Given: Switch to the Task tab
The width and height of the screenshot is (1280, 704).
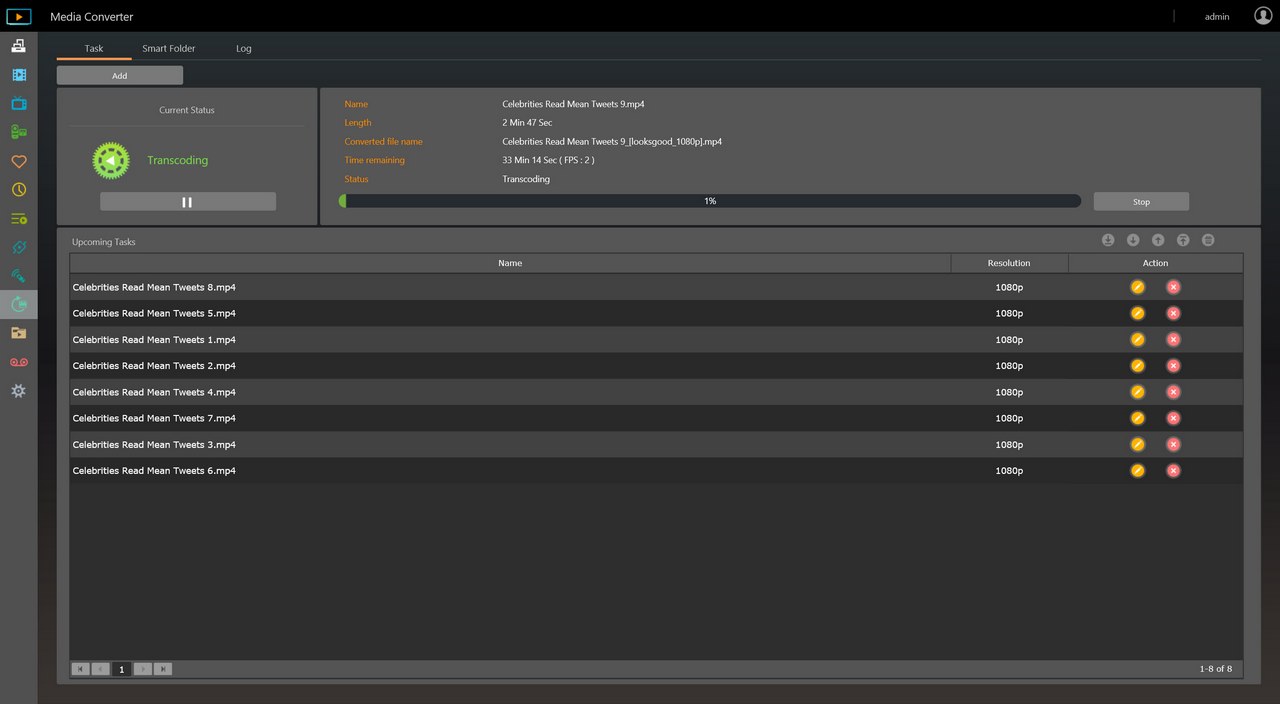Looking at the screenshot, I should (94, 48).
